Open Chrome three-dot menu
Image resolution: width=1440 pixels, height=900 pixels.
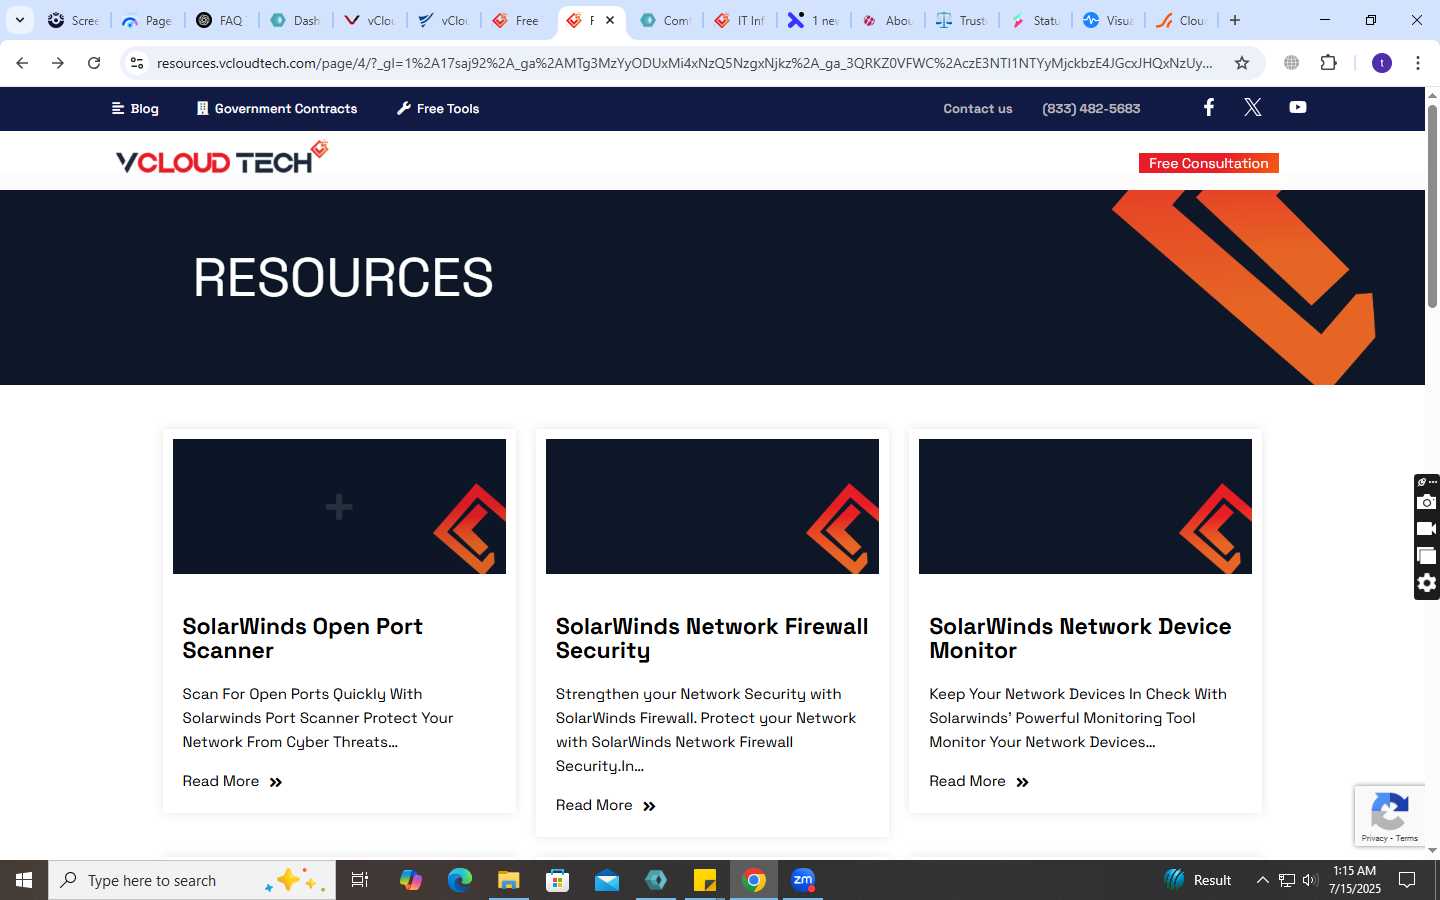tap(1418, 63)
